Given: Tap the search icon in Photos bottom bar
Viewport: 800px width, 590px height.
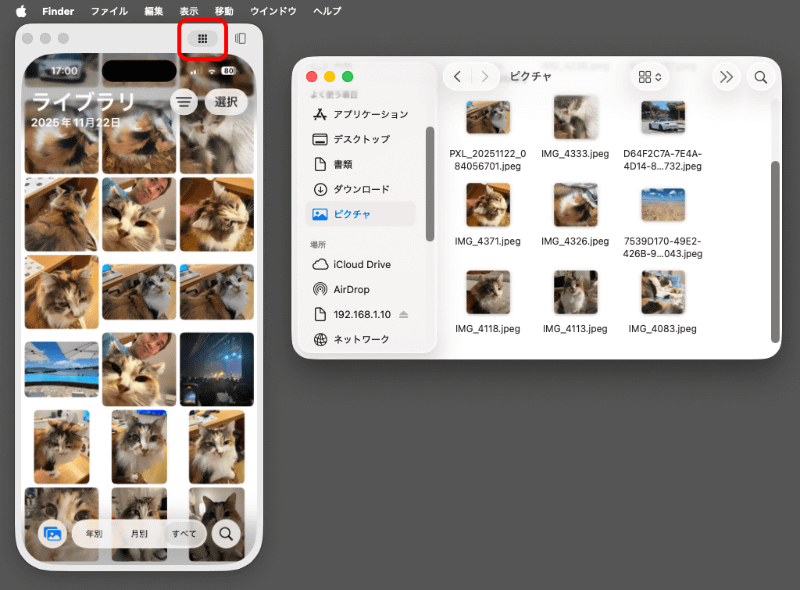Looking at the screenshot, I should (226, 534).
